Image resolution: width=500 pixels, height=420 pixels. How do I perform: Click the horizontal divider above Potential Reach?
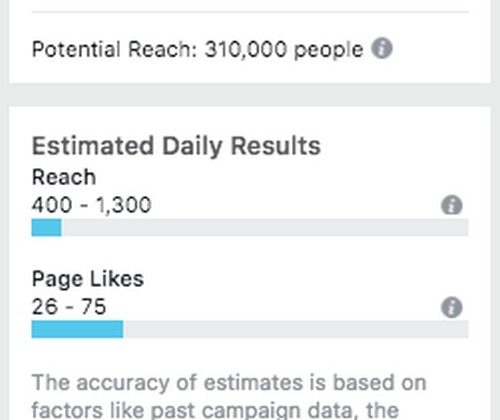250,12
